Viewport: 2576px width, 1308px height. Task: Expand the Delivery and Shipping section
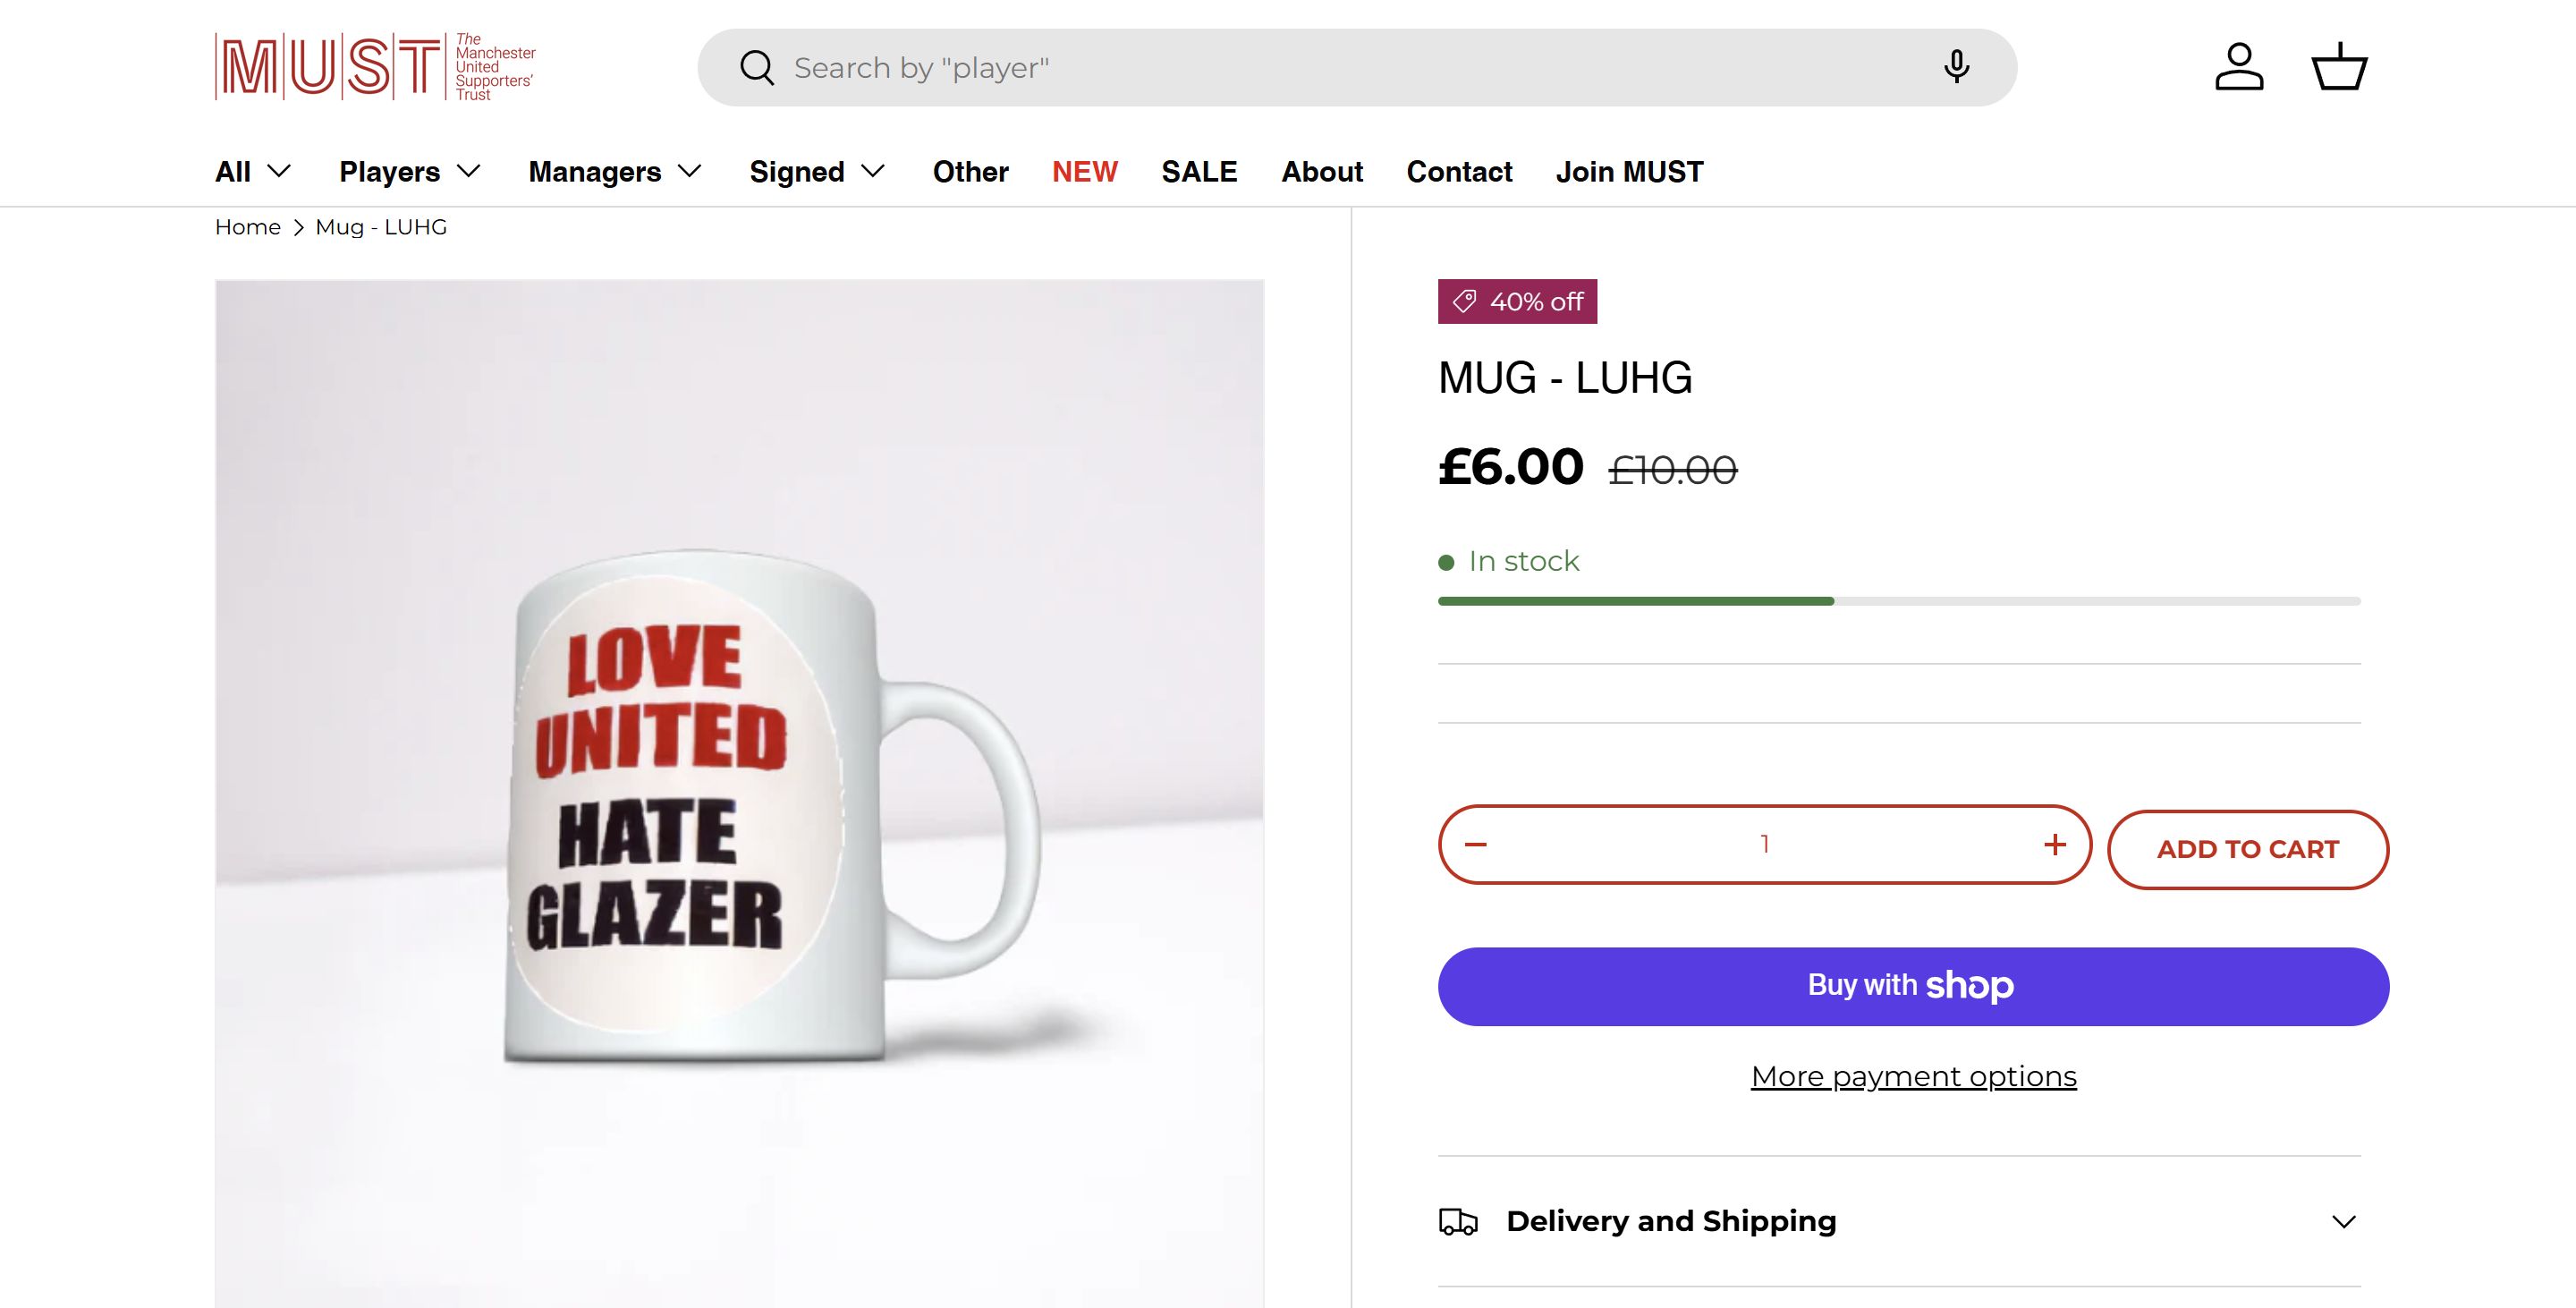click(x=1899, y=1221)
